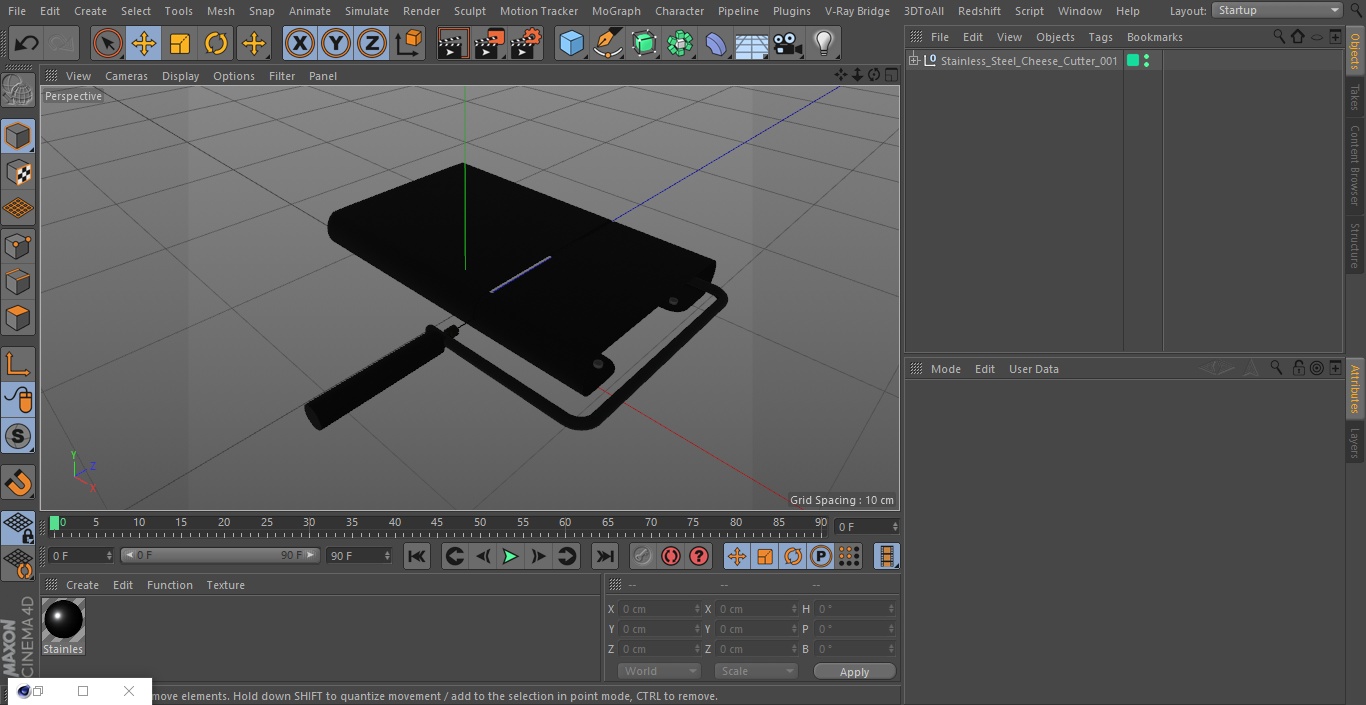Select the spline Pen tool
Screen dimensions: 1366x705
tap(607, 44)
